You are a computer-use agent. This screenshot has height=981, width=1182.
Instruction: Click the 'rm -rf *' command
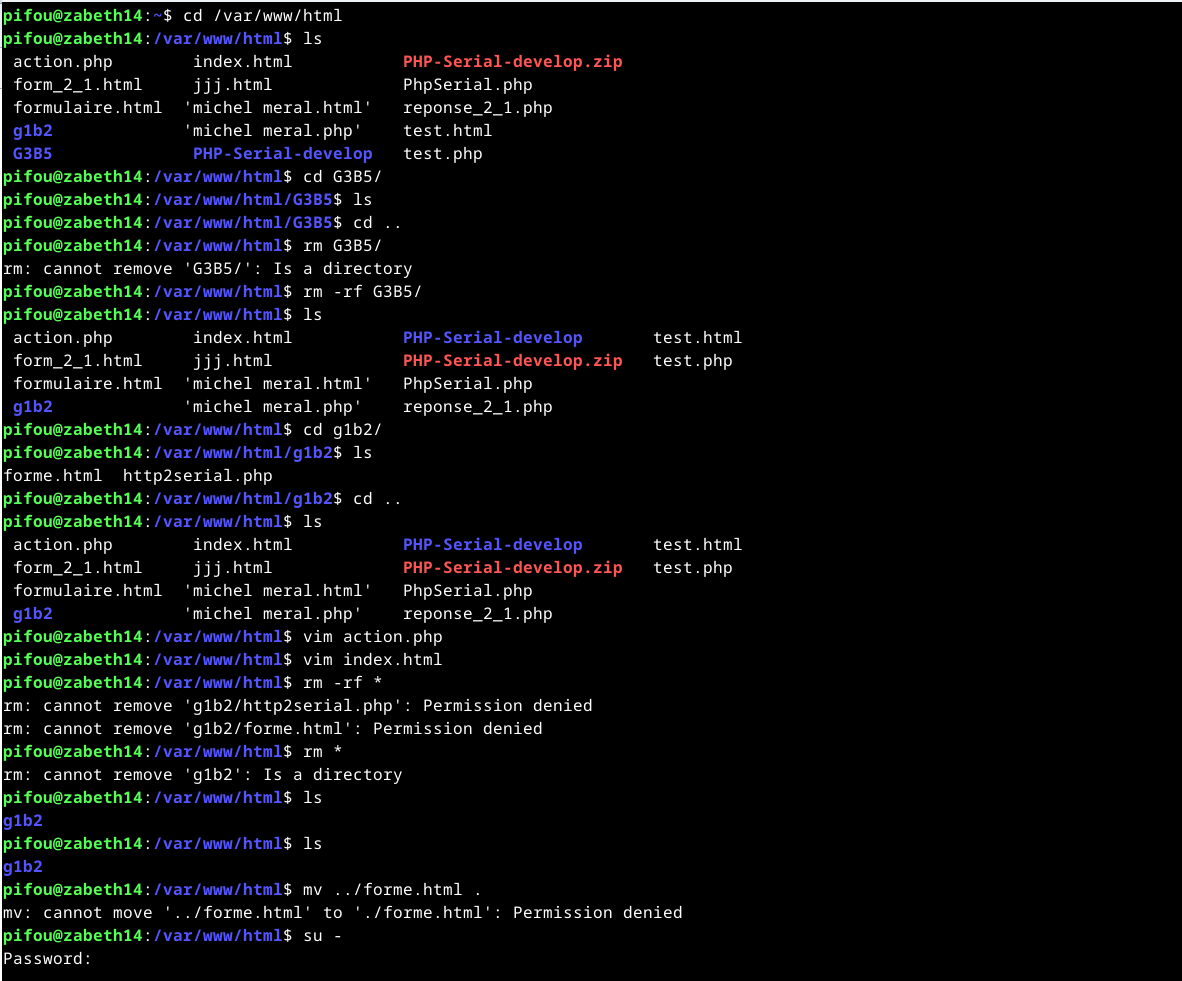(x=342, y=683)
